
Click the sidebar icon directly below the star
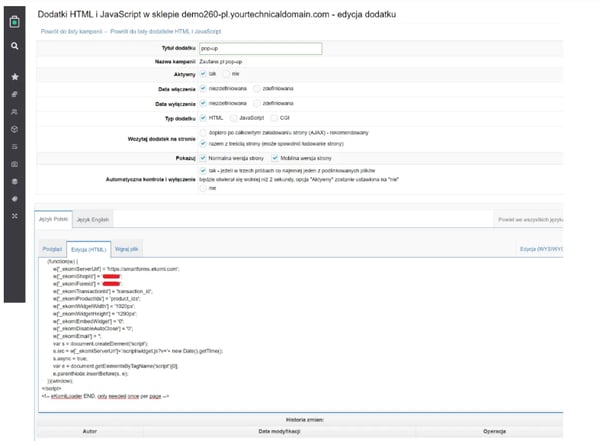point(14,94)
